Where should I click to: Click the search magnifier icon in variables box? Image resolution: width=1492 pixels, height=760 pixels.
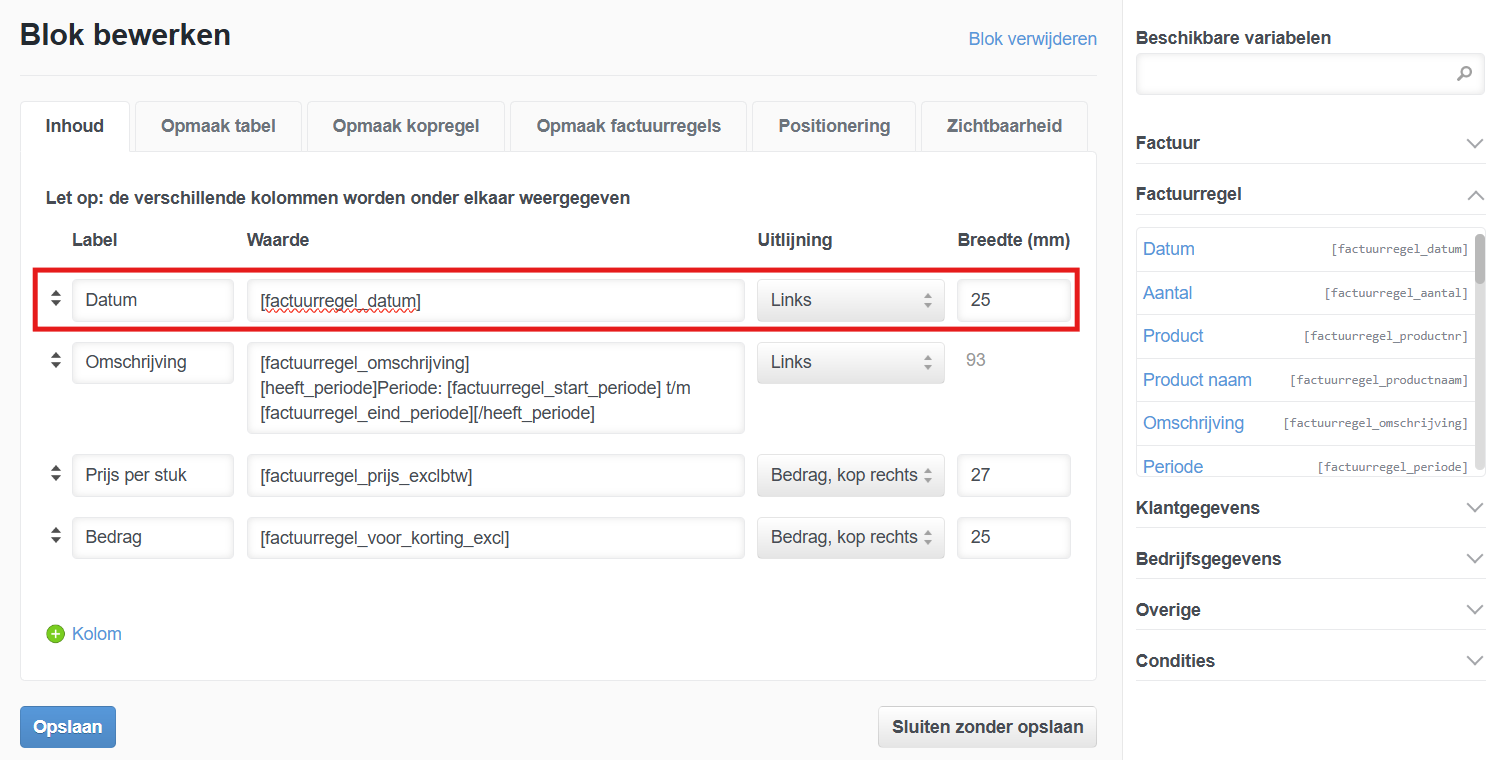point(1464,73)
